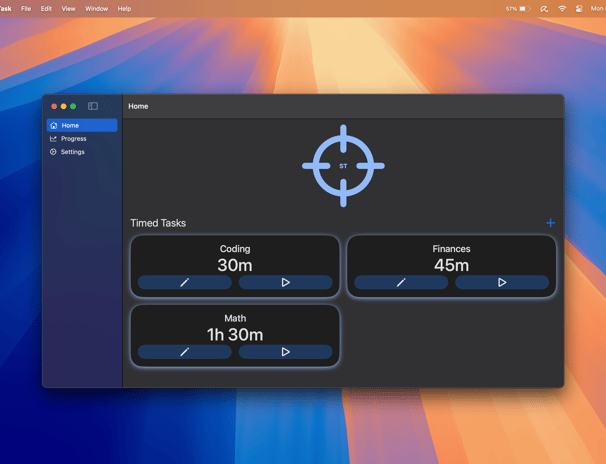
Task: Open the Help menu
Action: pos(124,8)
